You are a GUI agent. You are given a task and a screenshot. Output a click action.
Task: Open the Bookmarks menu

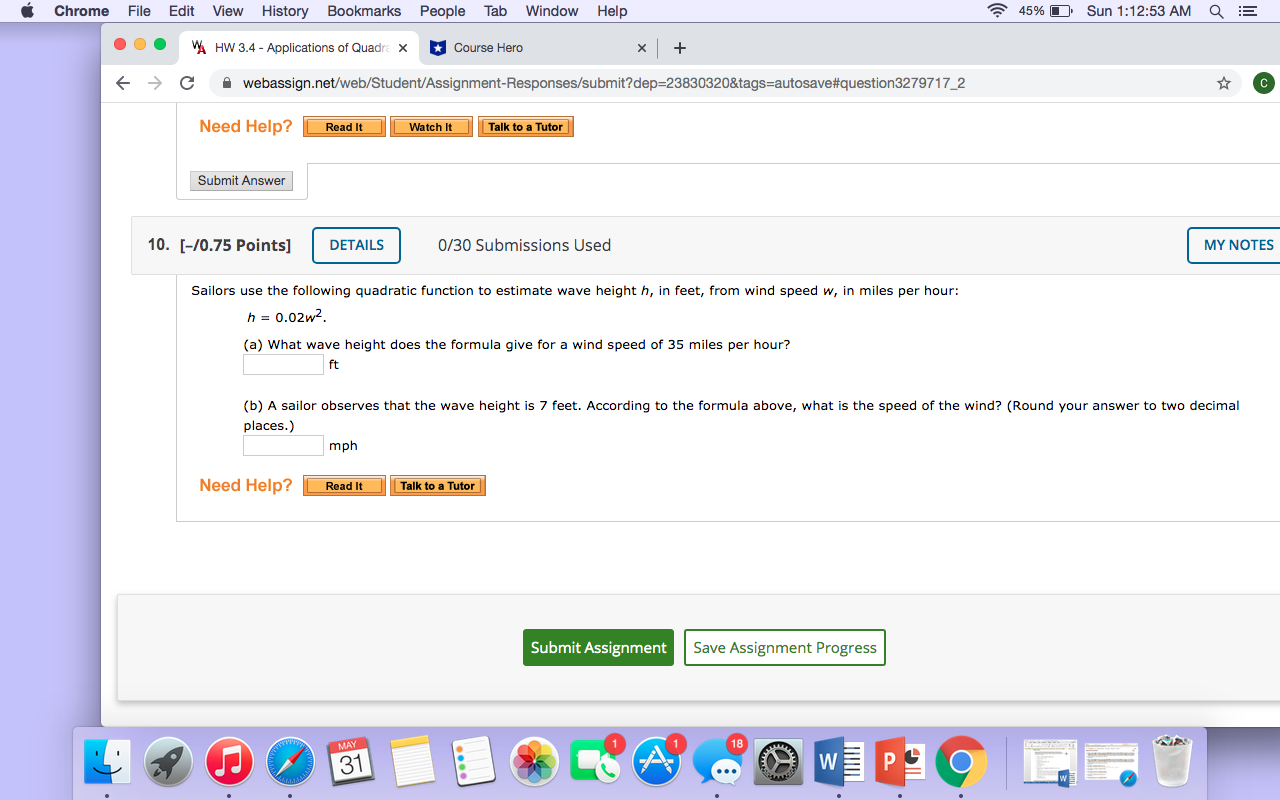pos(364,11)
